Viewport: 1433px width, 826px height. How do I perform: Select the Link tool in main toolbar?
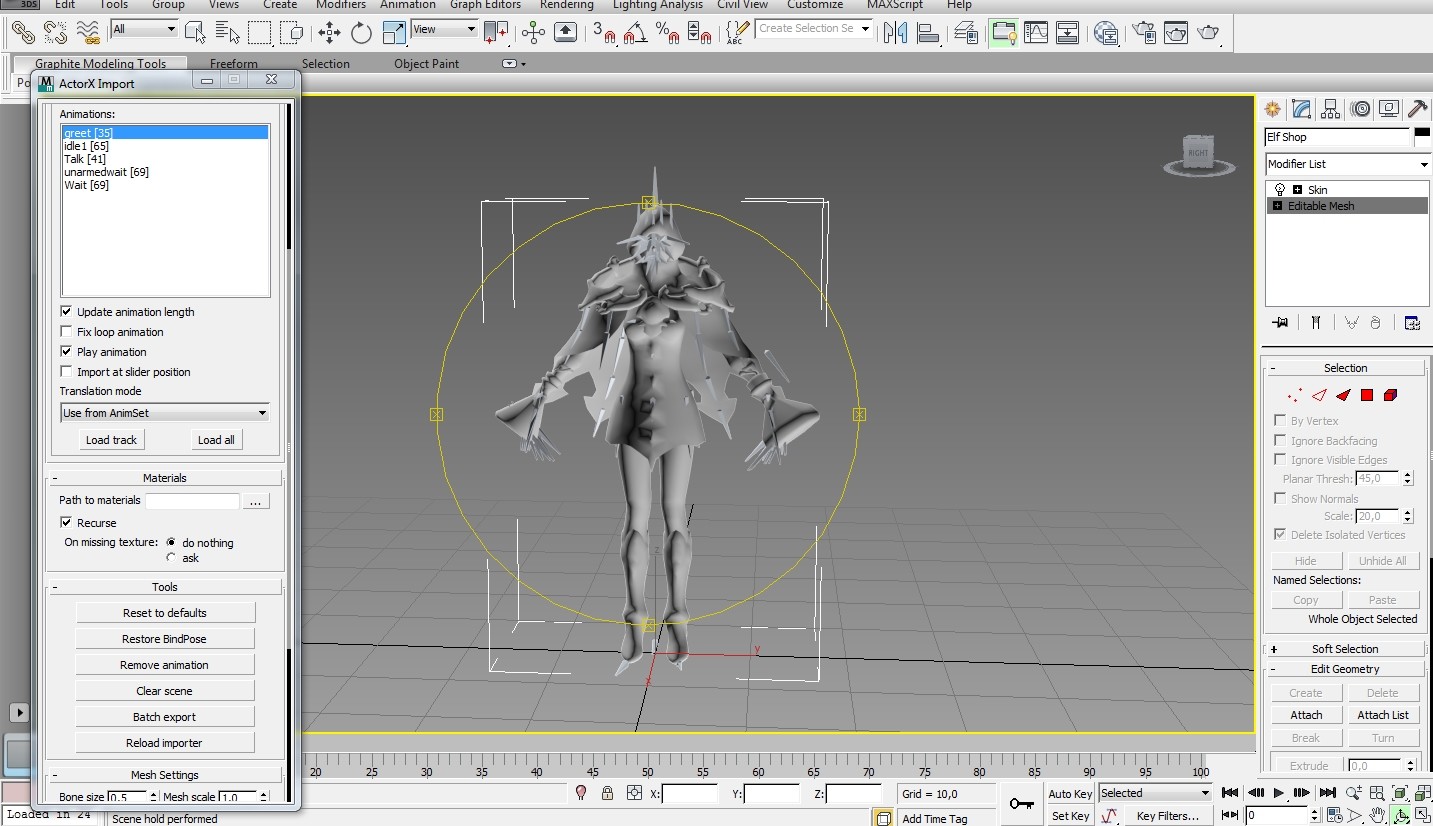click(23, 32)
